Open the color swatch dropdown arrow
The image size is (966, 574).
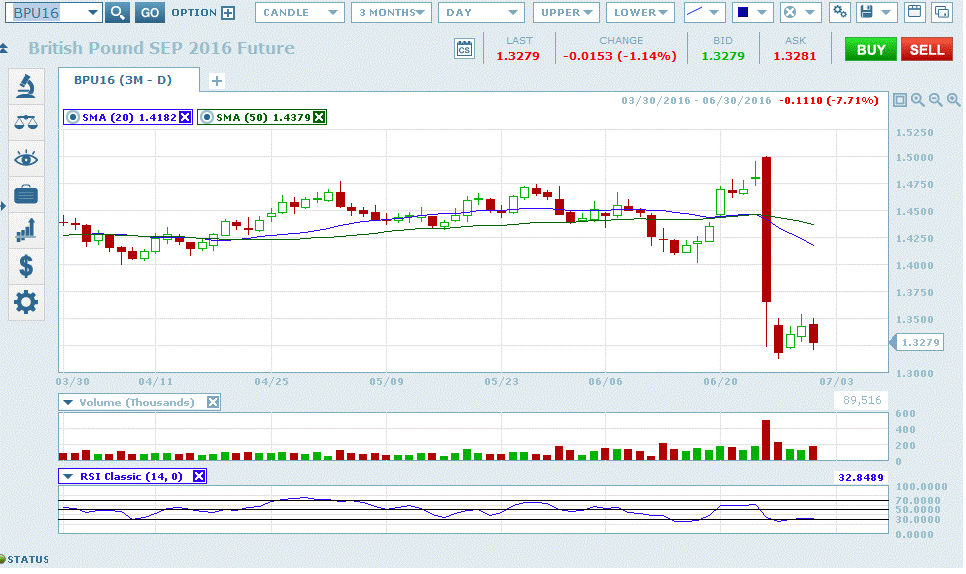pyautogui.click(x=762, y=12)
